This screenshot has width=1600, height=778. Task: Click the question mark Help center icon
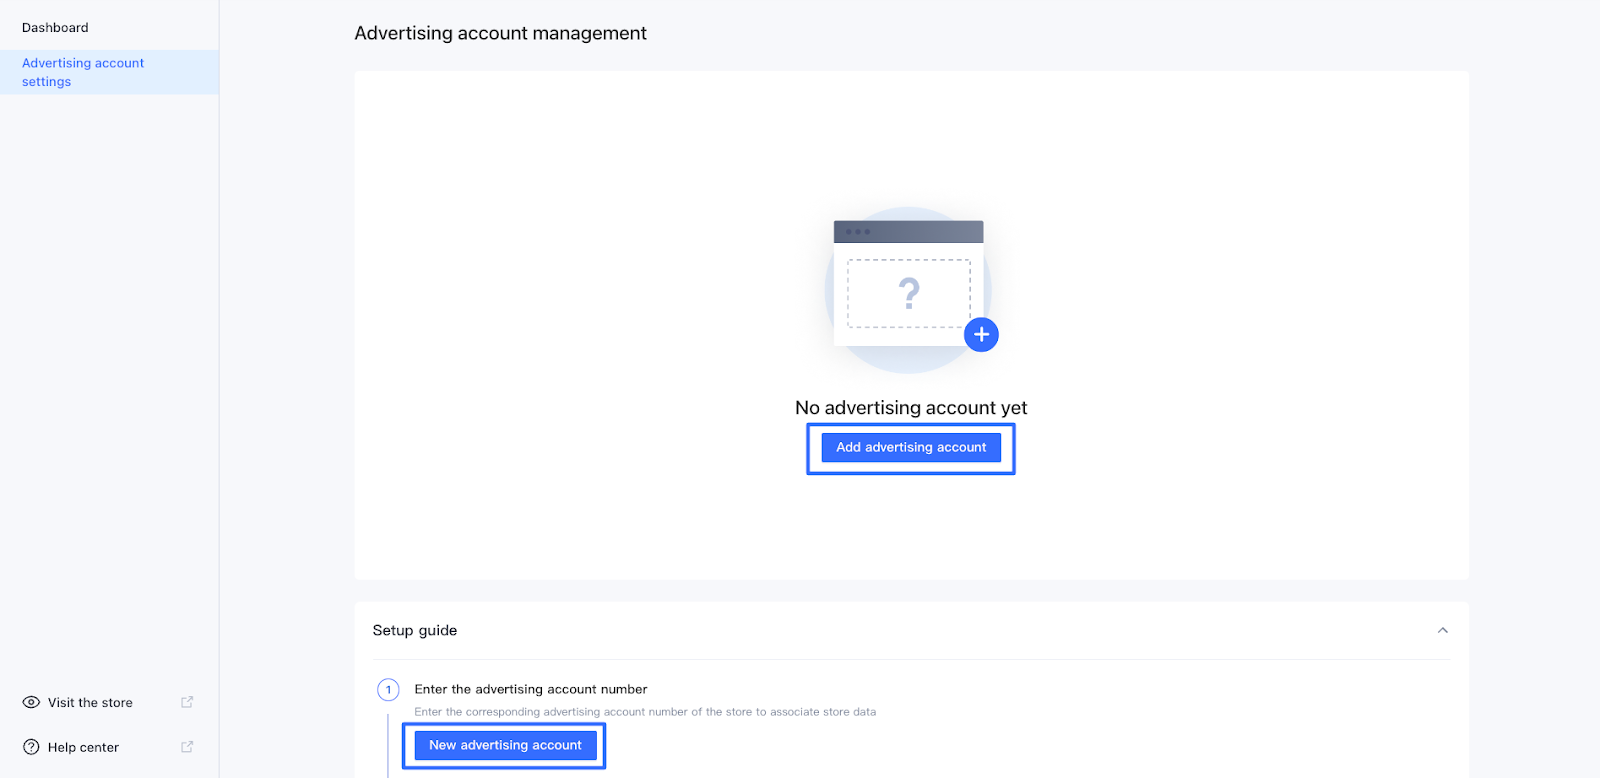click(x=31, y=747)
